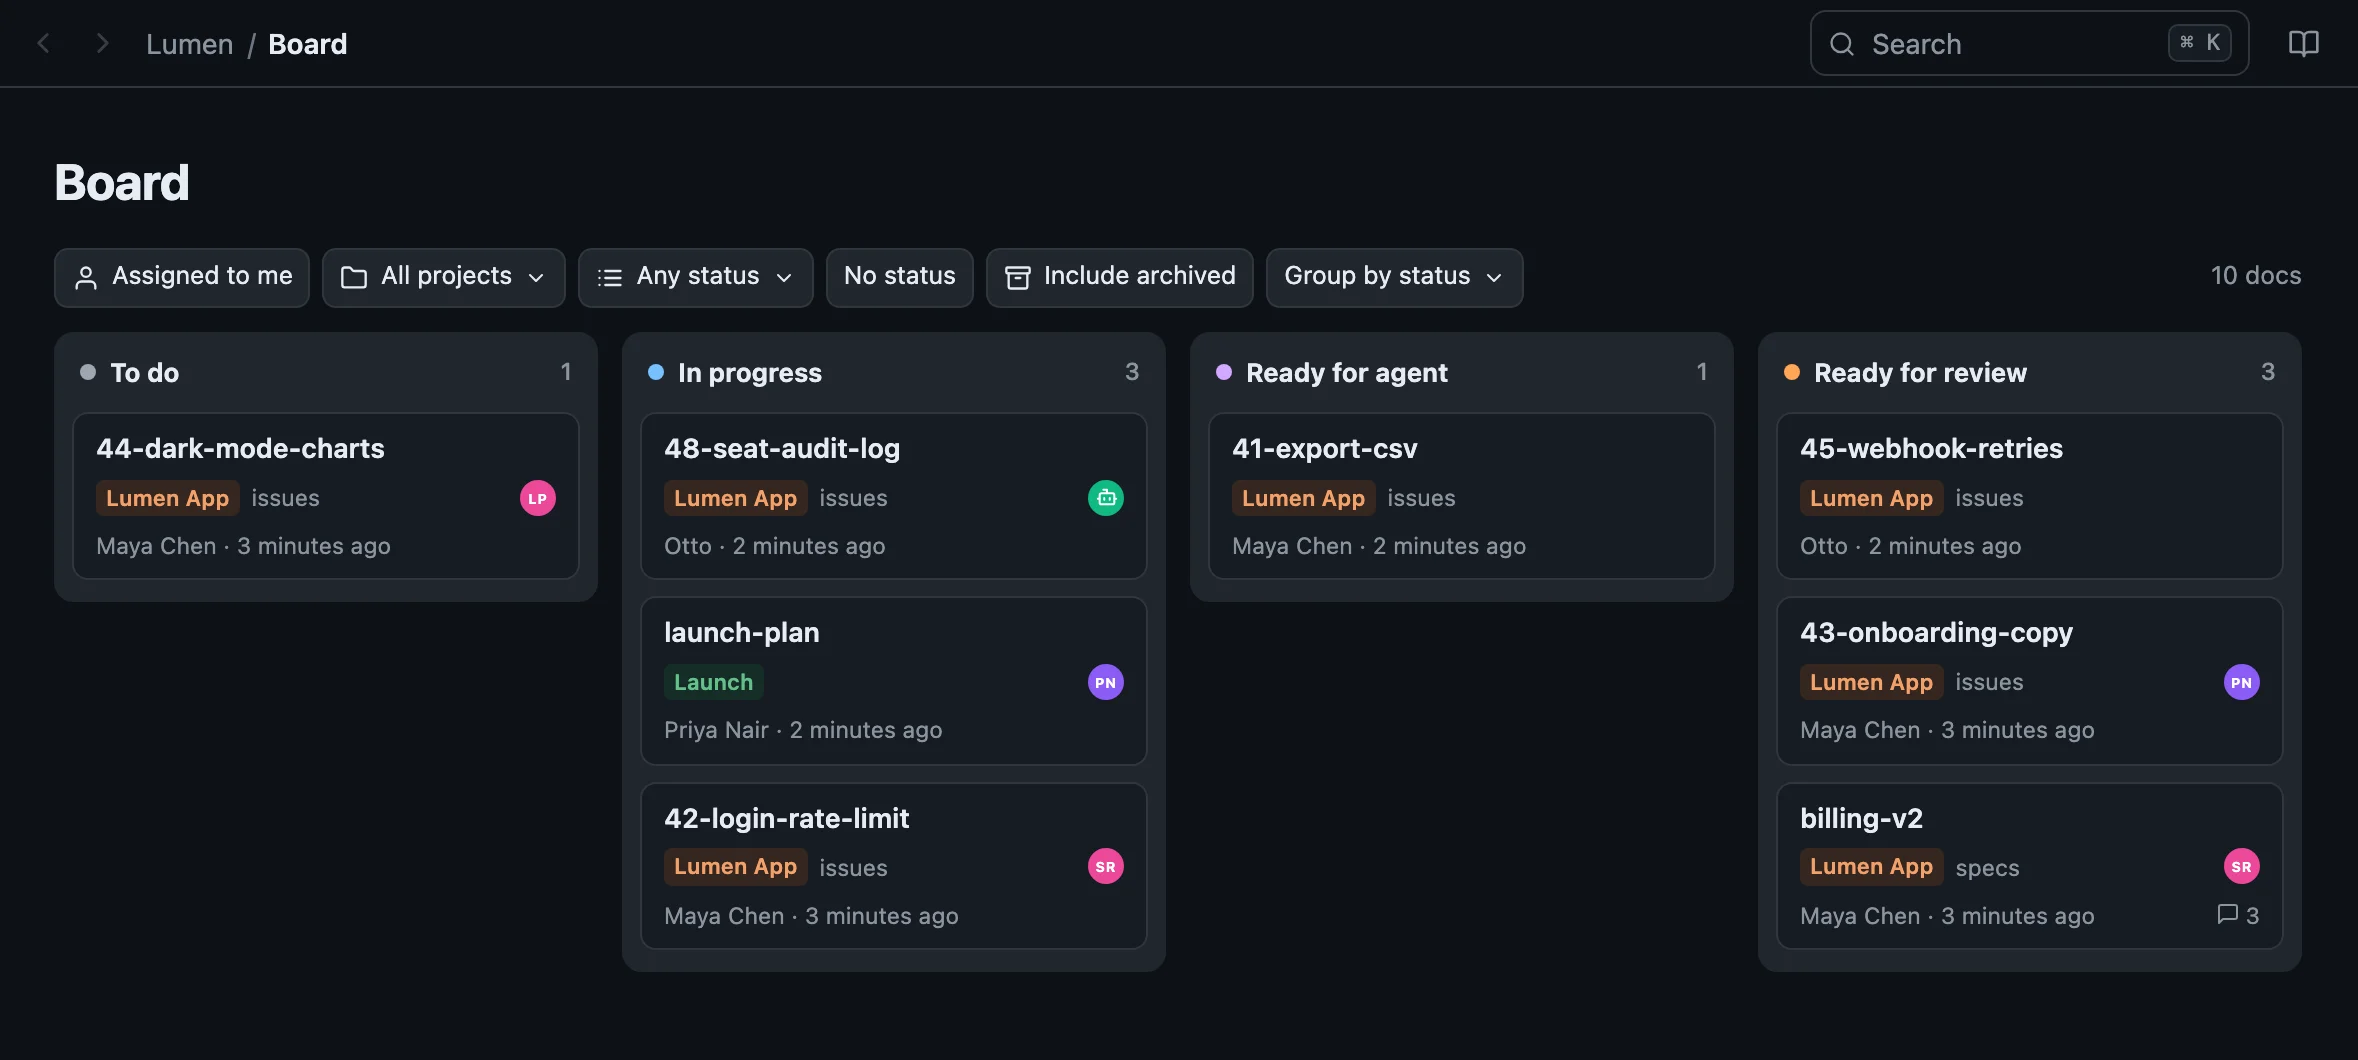
Task: Open the Any status dropdown
Action: coord(696,277)
